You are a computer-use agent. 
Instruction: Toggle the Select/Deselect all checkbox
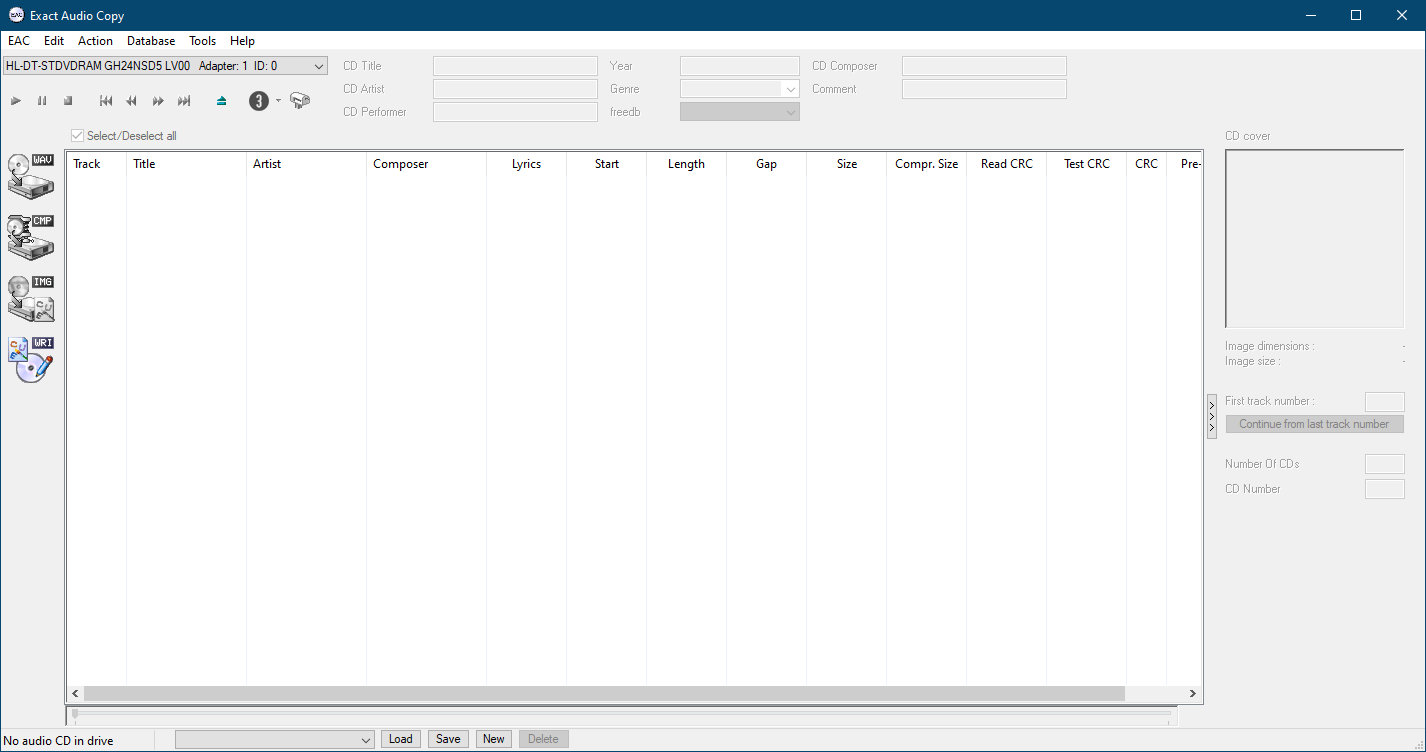pyautogui.click(x=78, y=136)
